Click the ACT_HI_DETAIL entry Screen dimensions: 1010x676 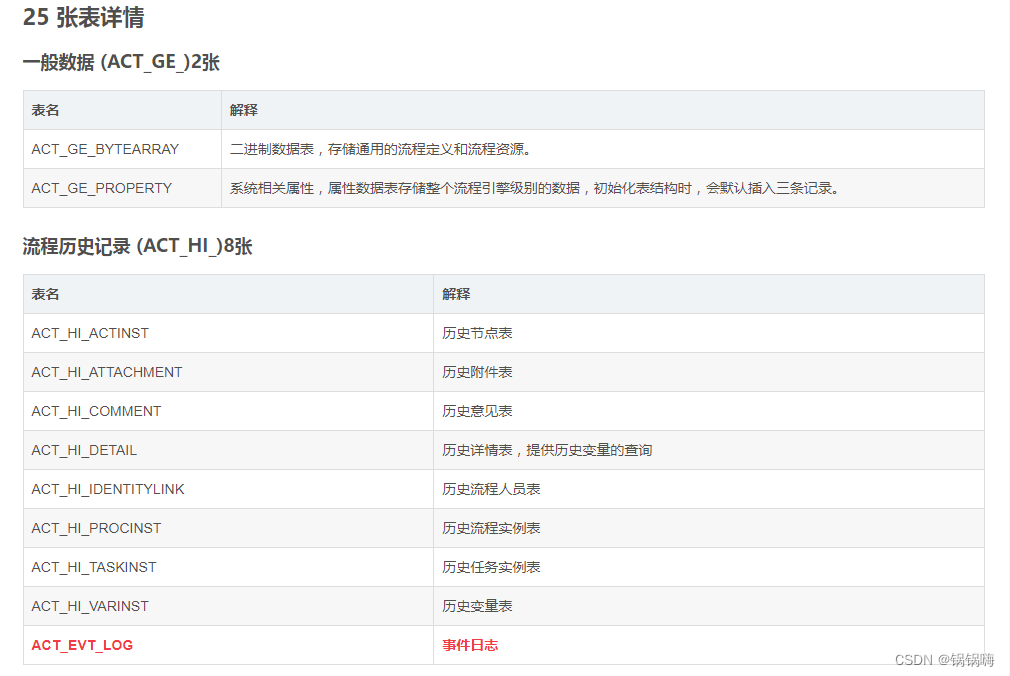[x=85, y=450]
